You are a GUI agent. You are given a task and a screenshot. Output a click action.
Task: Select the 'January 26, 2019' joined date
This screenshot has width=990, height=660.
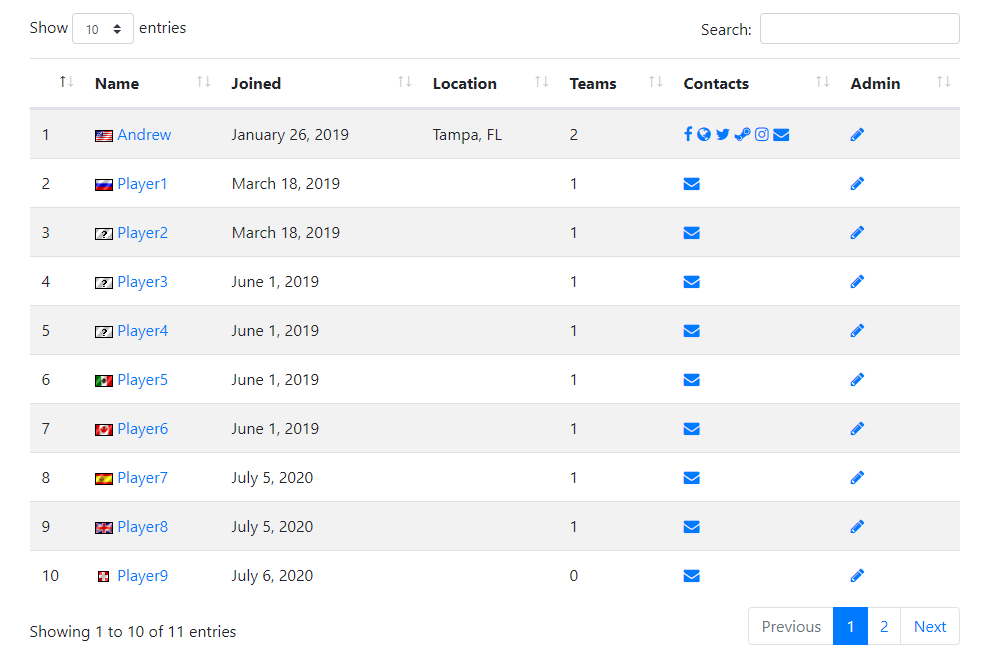click(x=290, y=135)
